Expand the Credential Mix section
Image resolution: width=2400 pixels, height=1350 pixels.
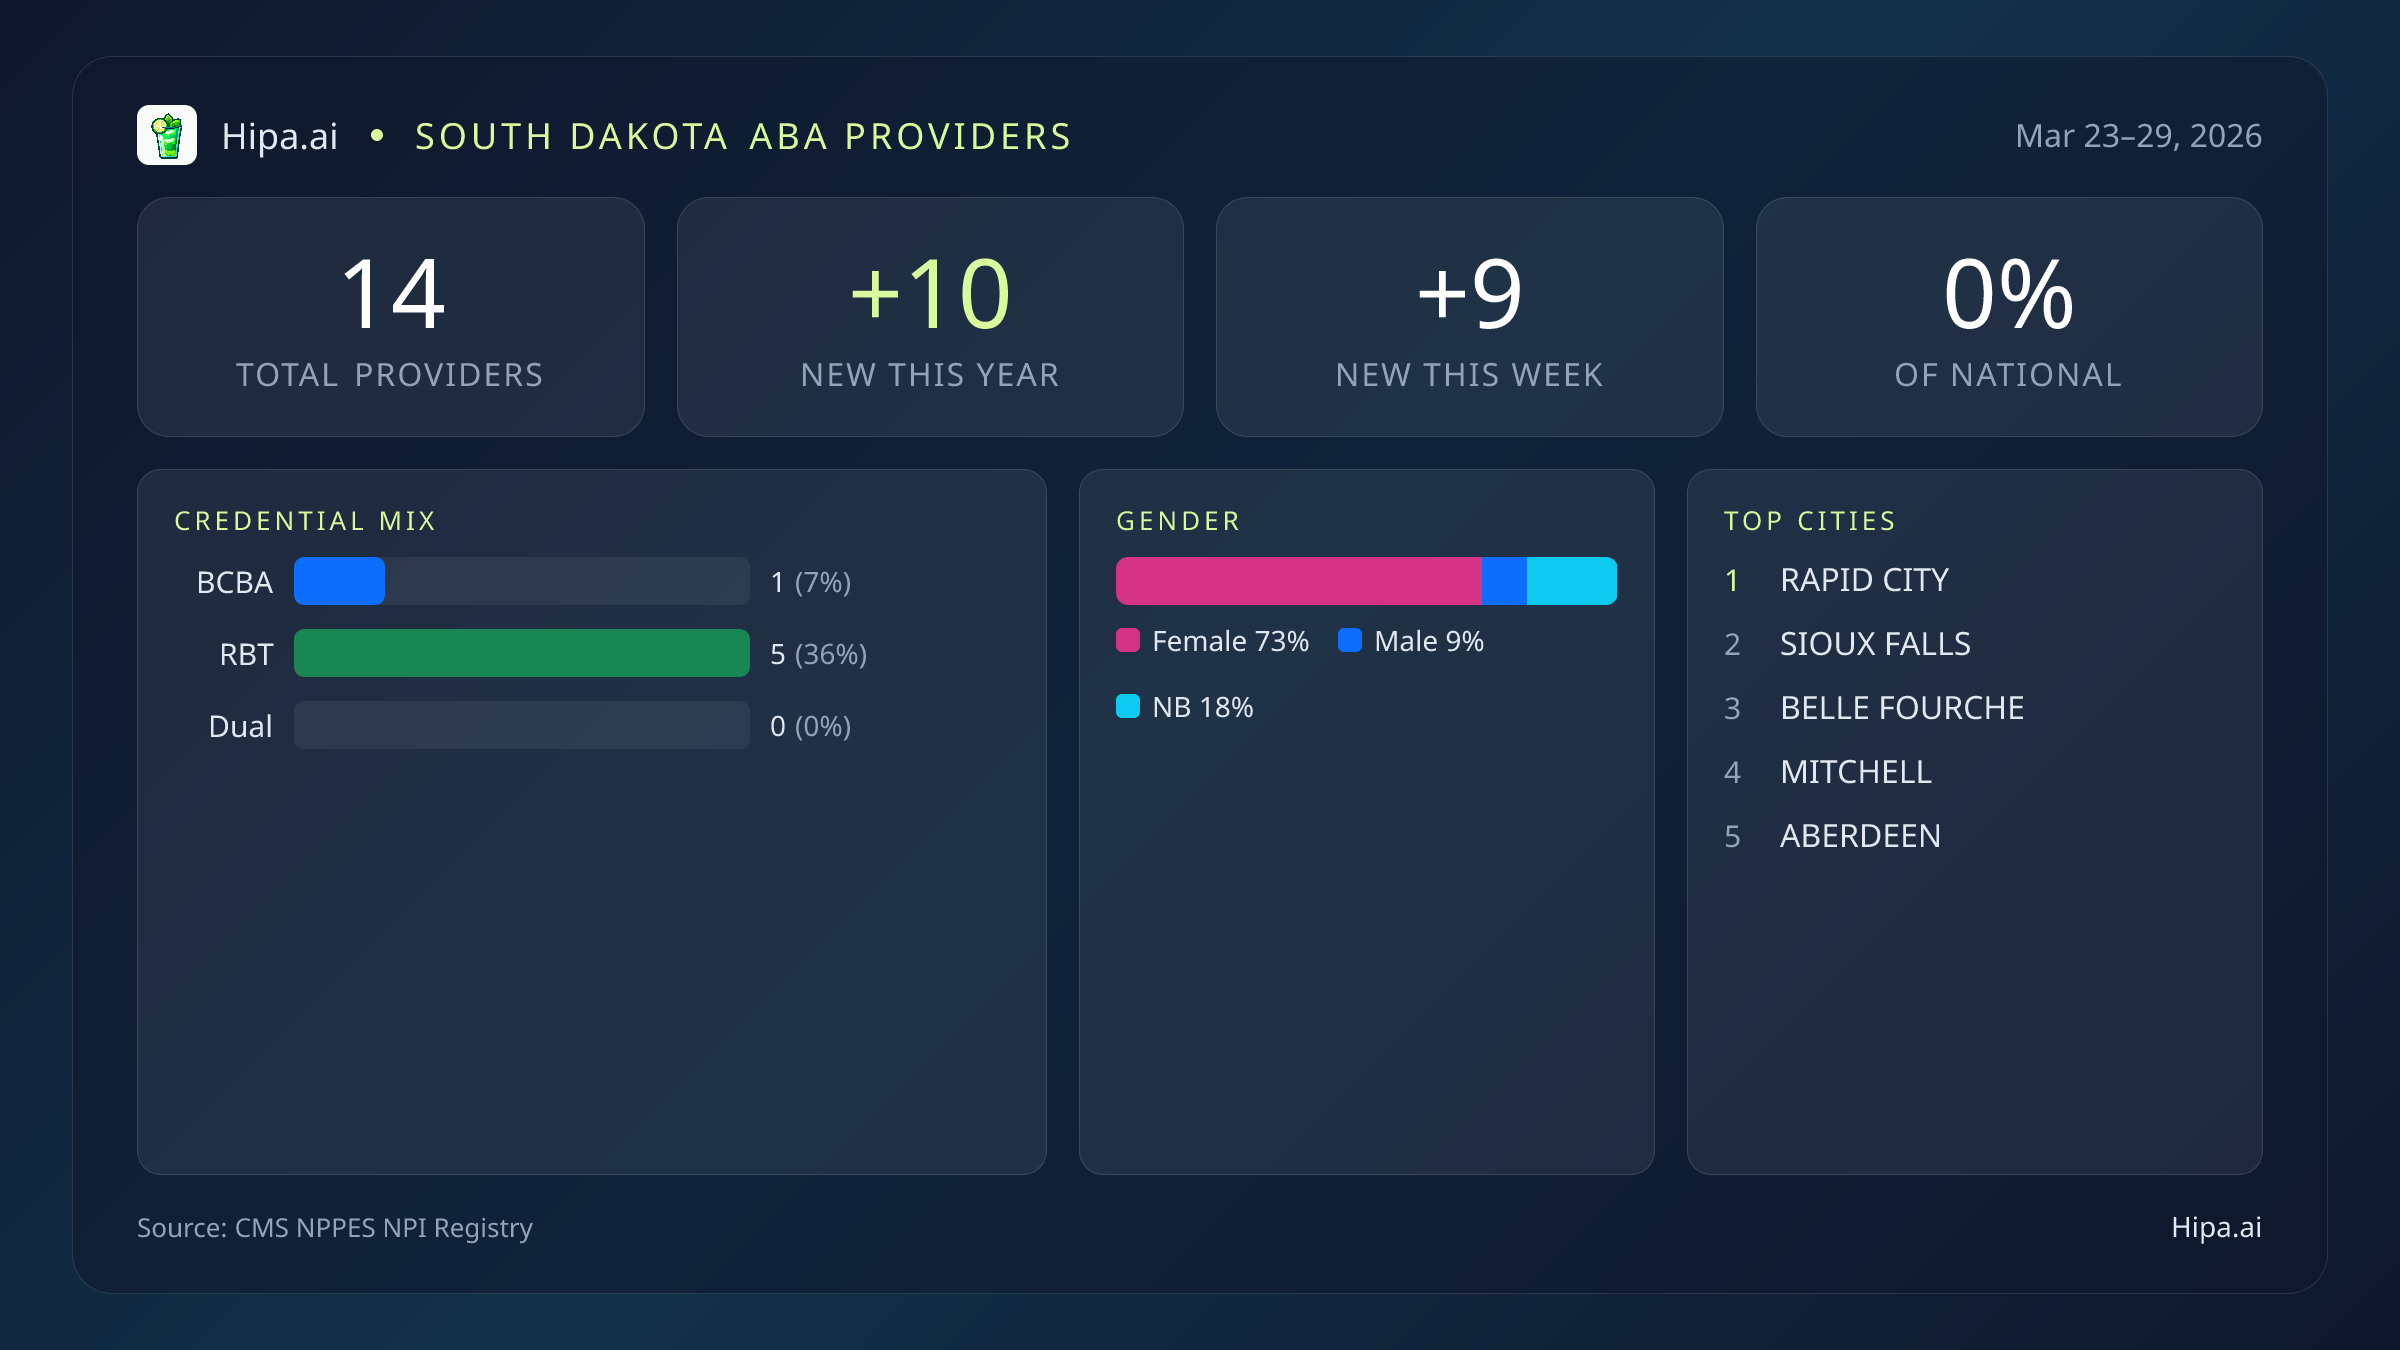pos(306,520)
